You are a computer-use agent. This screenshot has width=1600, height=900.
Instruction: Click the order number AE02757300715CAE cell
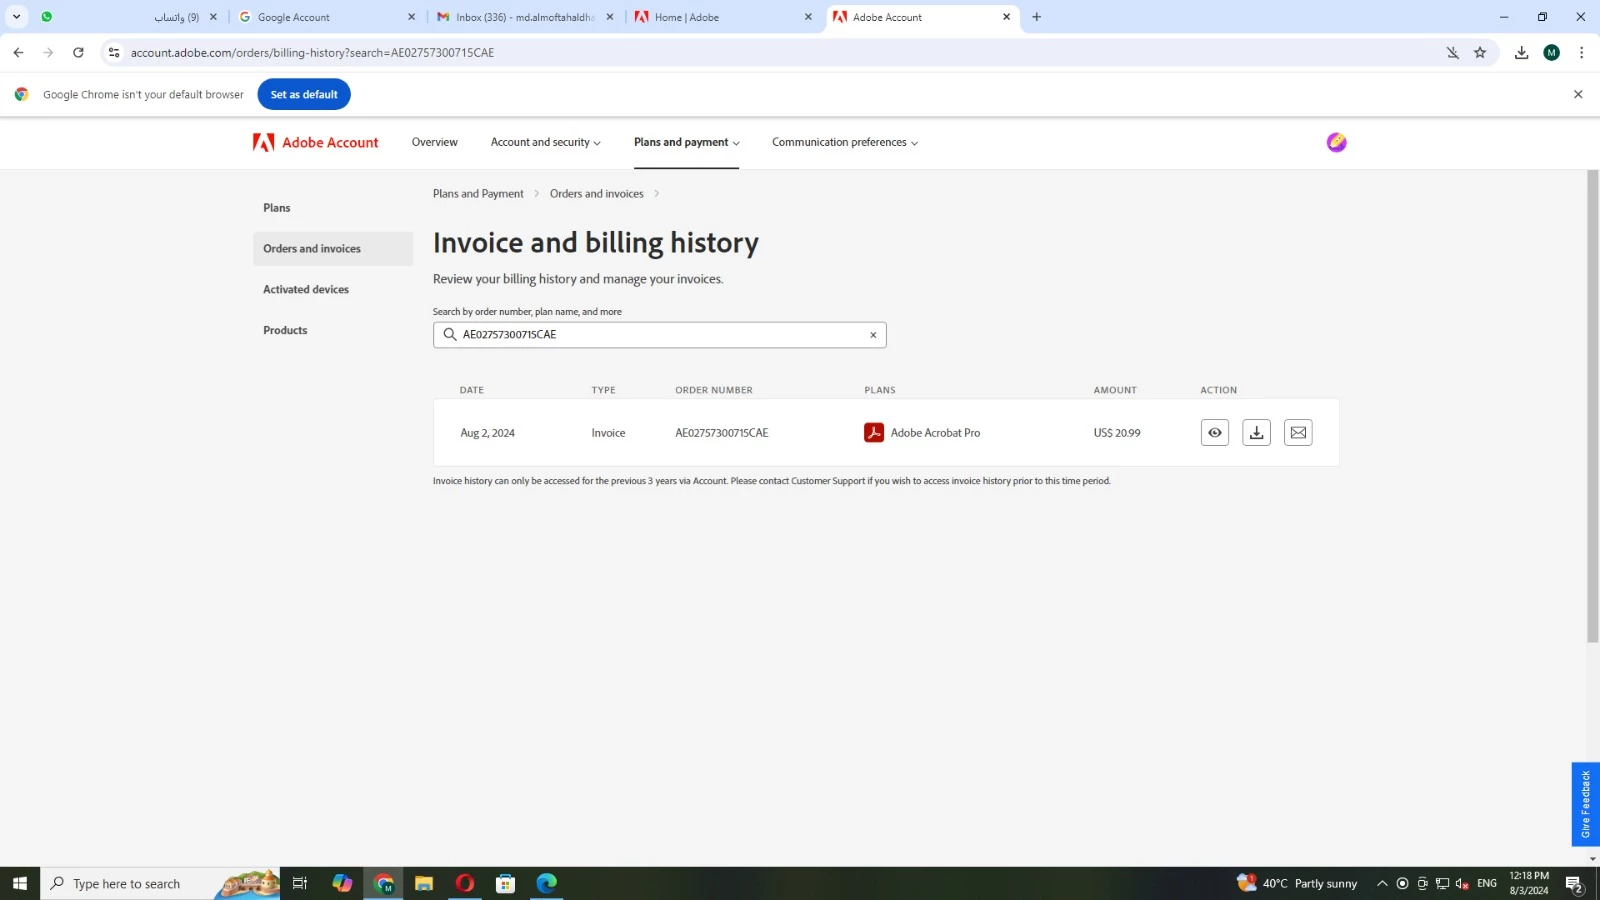722,433
